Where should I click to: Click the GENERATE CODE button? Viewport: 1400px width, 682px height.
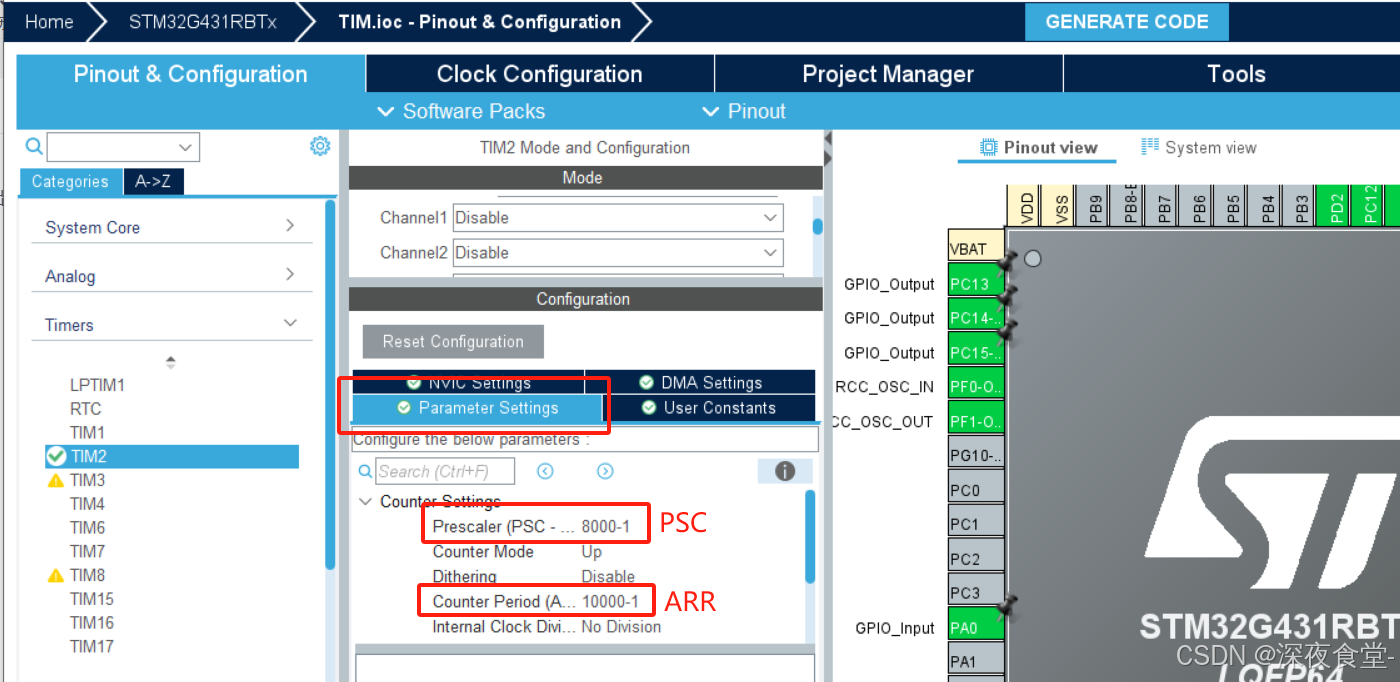1127,22
